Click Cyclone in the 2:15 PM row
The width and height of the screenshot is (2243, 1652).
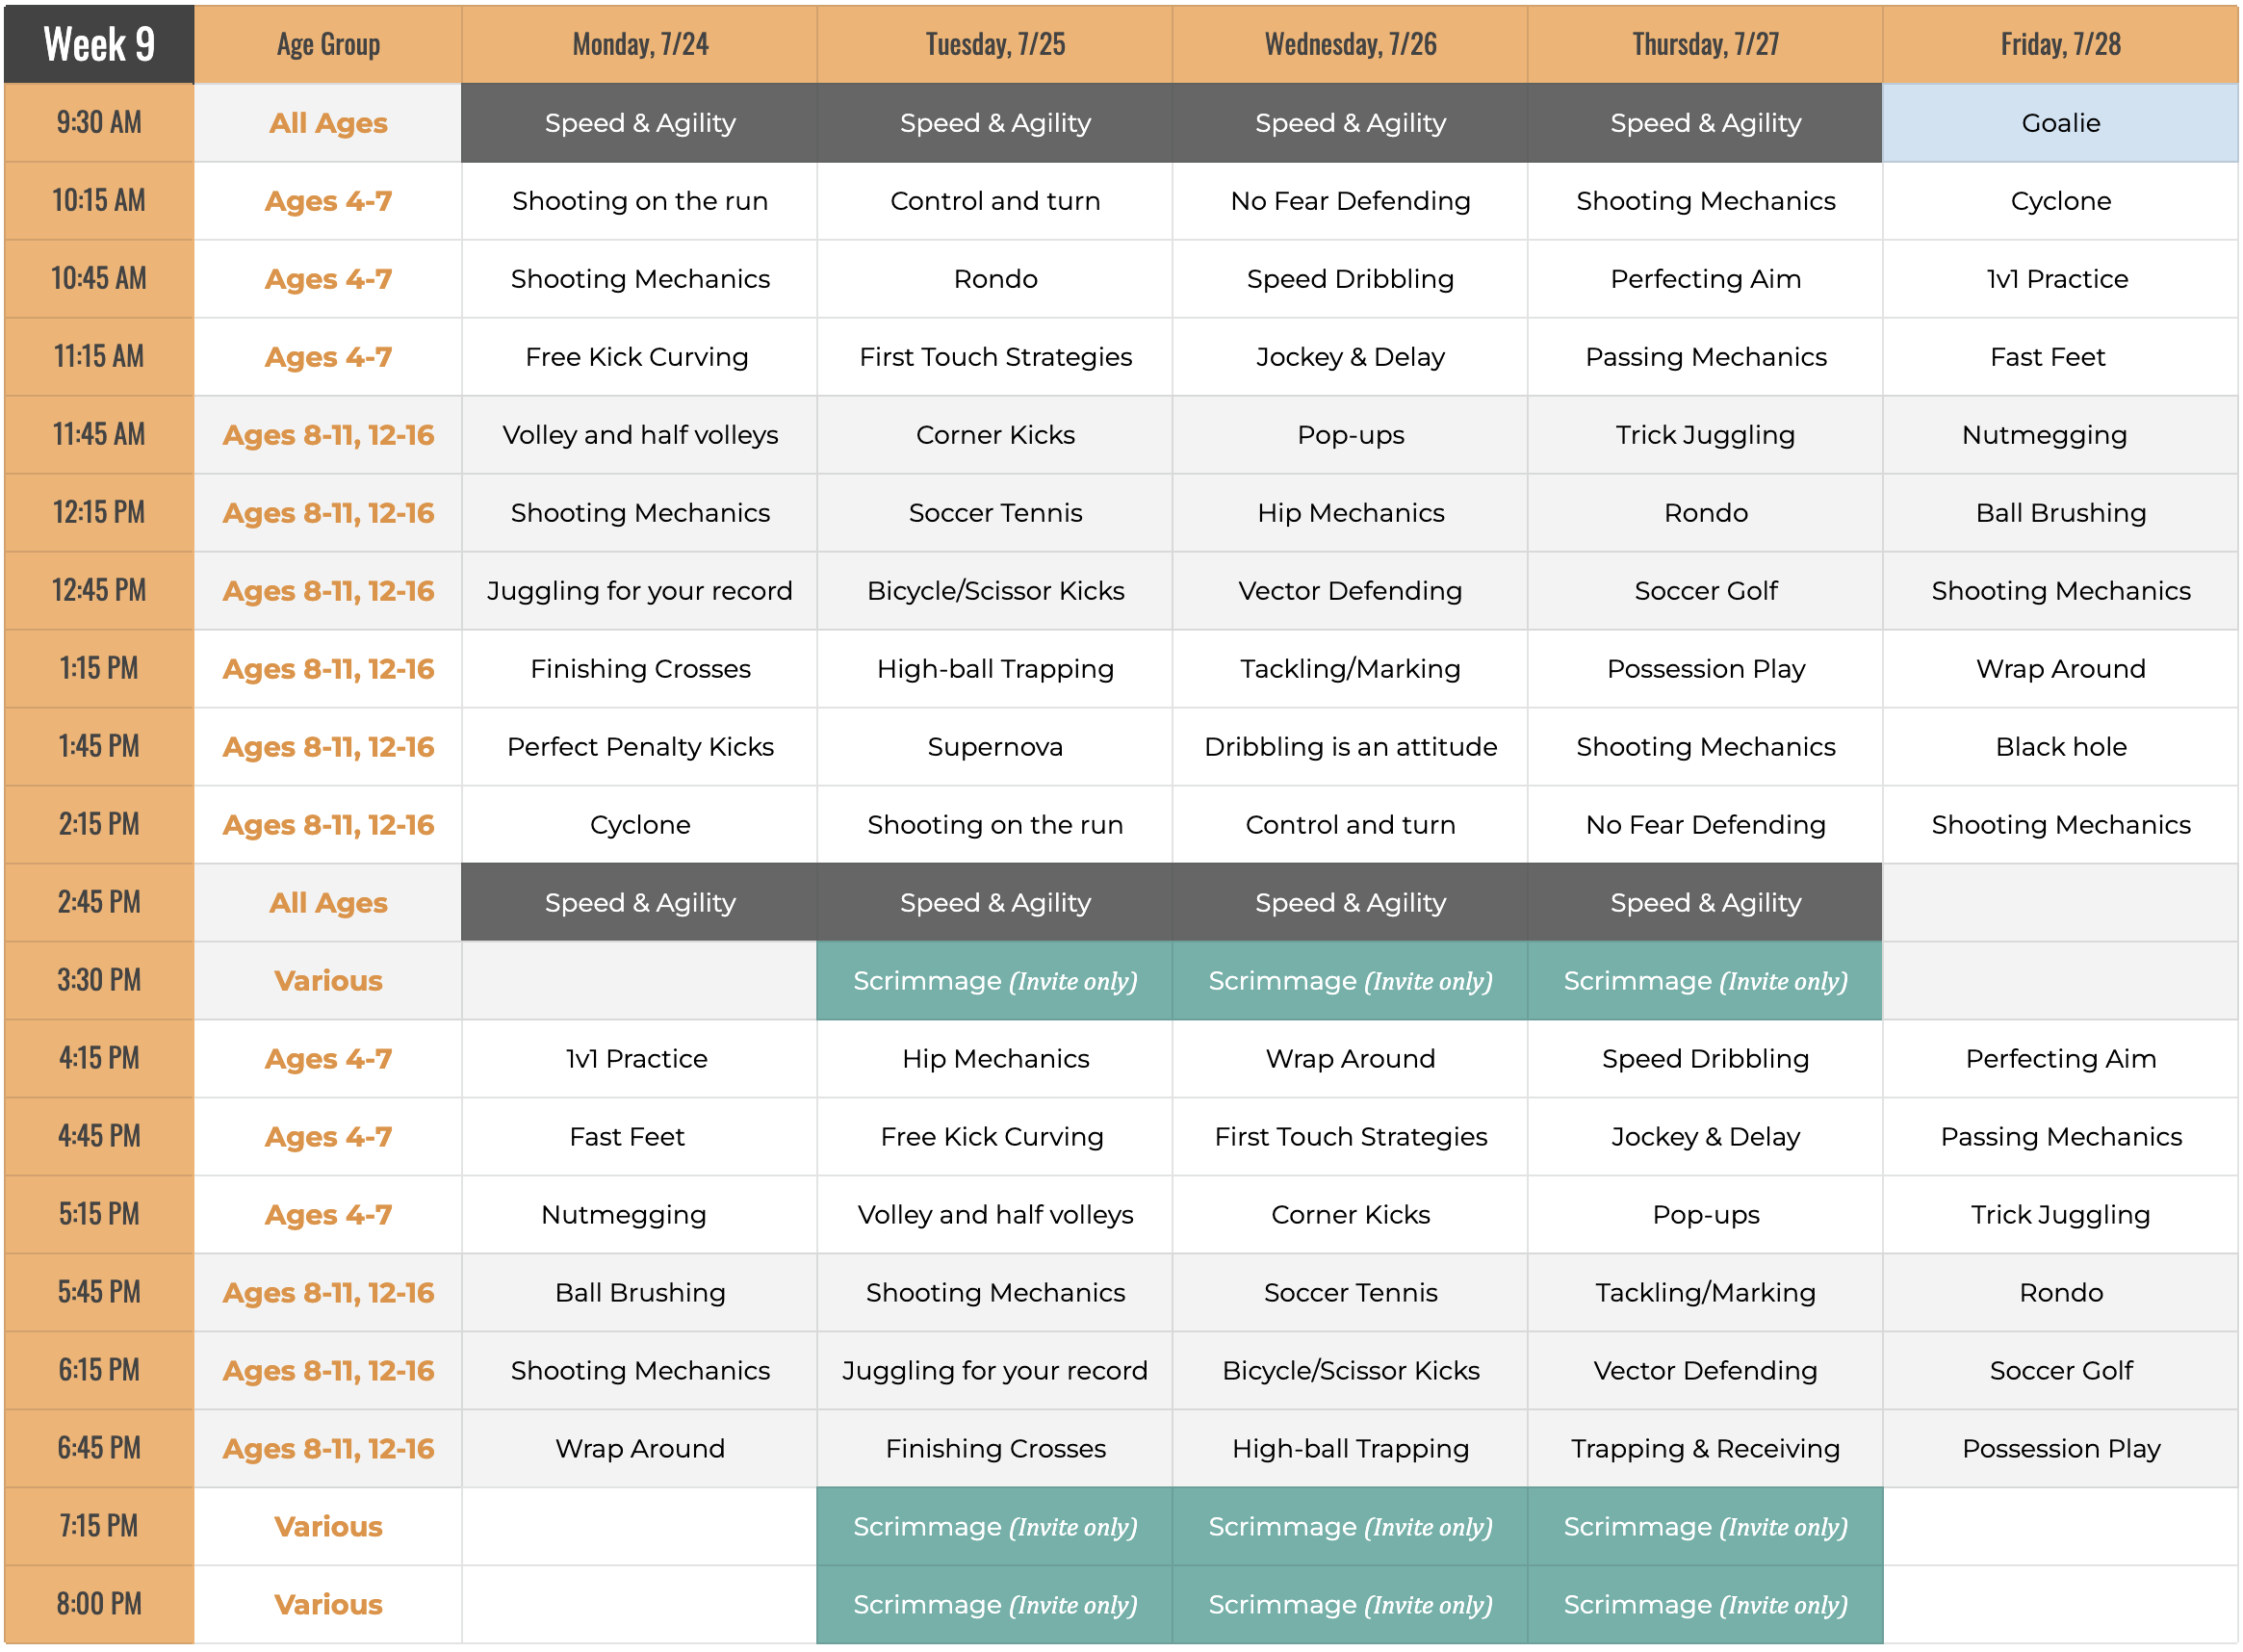click(640, 825)
